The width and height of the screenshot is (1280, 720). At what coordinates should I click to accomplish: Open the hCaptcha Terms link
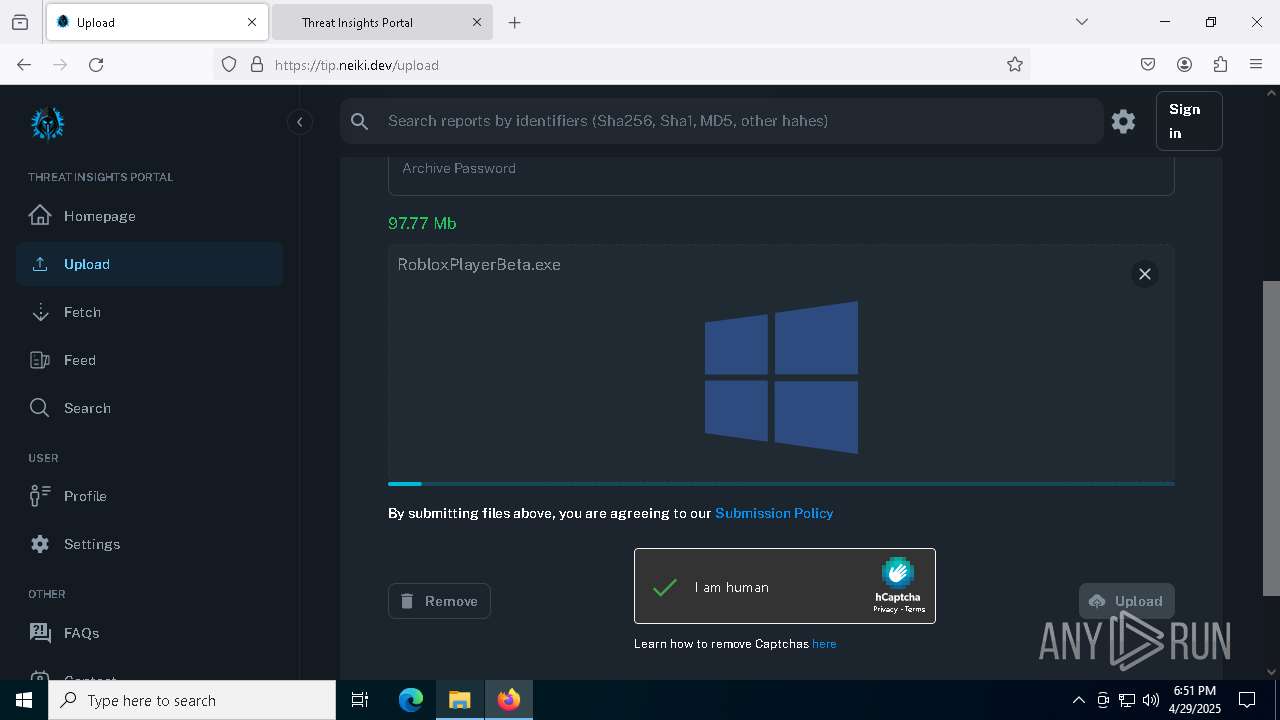click(x=915, y=609)
